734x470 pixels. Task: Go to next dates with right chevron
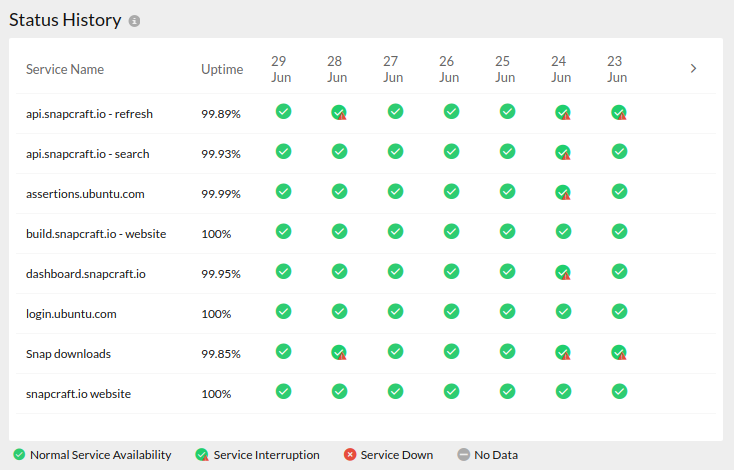693,69
